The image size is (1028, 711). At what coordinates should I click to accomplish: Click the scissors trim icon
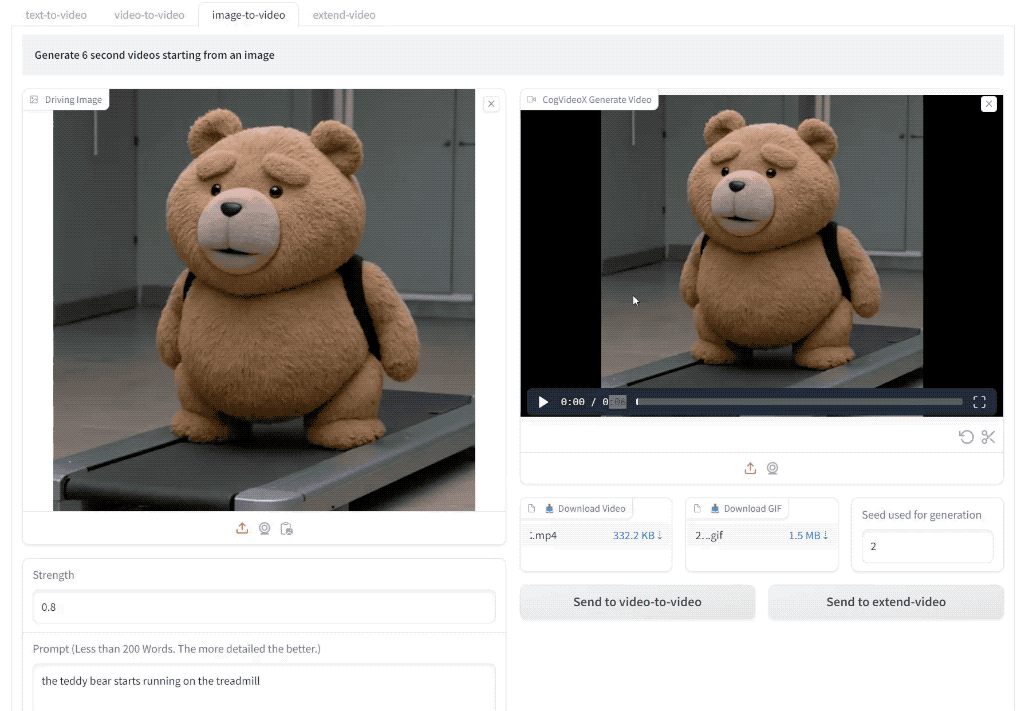[988, 437]
